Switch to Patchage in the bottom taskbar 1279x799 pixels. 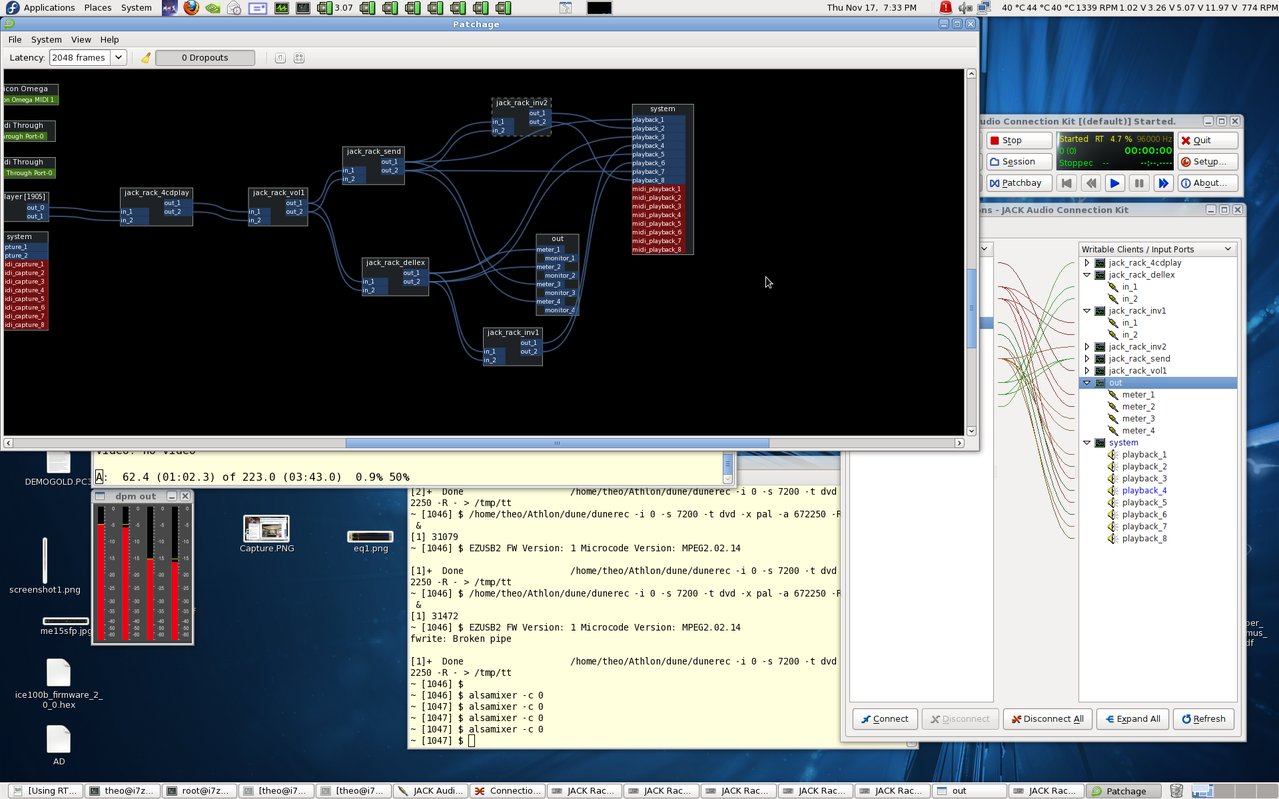(x=1125, y=791)
